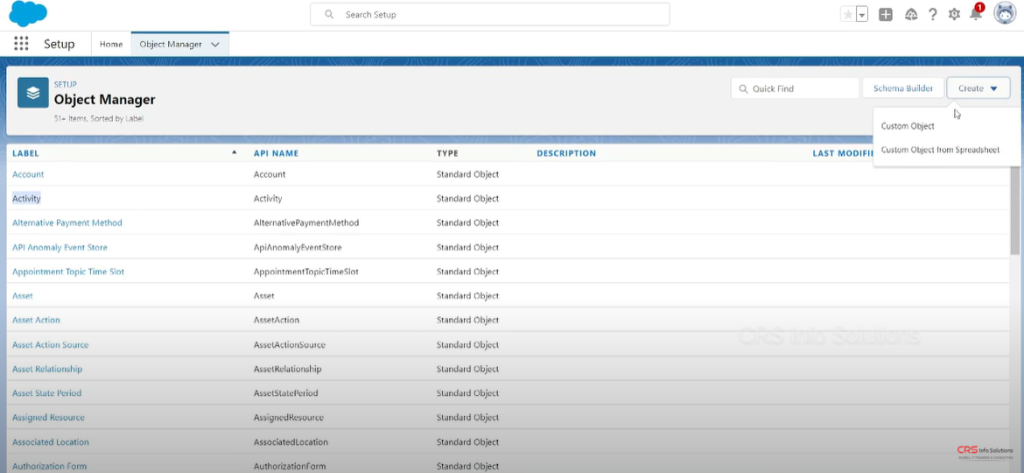Viewport: 1024px width, 473px height.
Task: Open the Asset Action Source object
Action: 50,345
